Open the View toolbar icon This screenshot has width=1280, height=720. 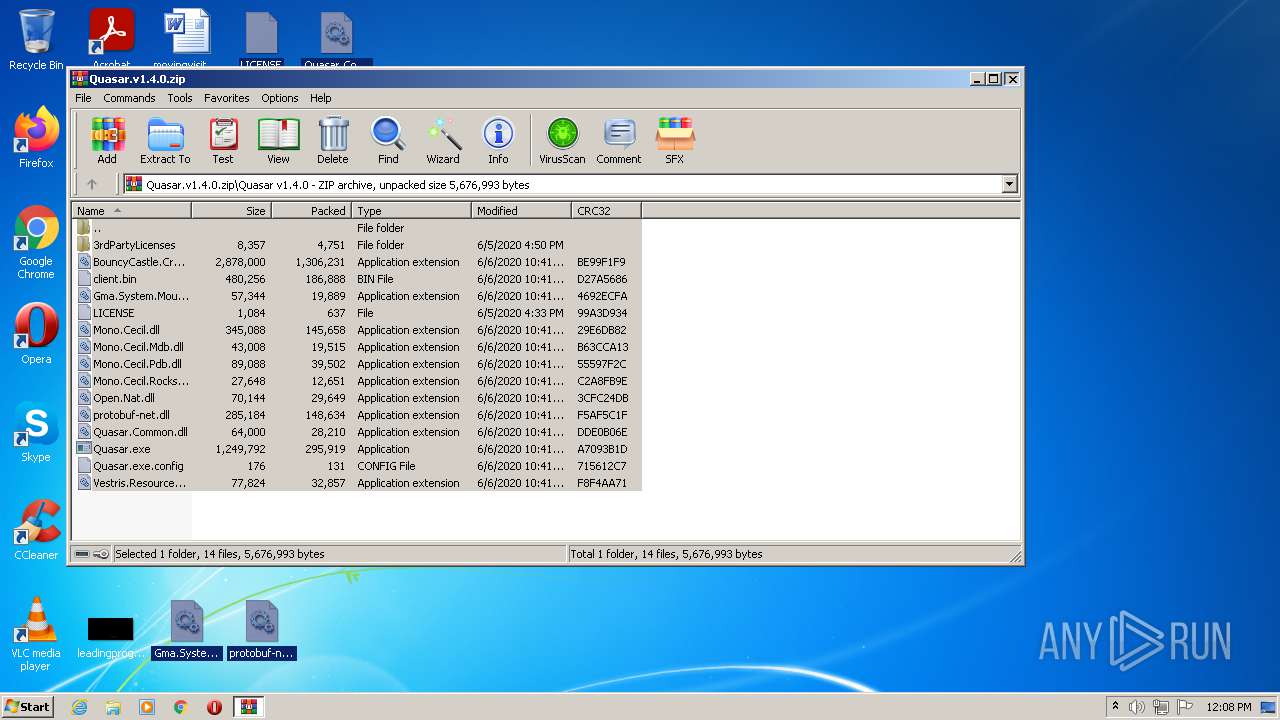click(278, 141)
